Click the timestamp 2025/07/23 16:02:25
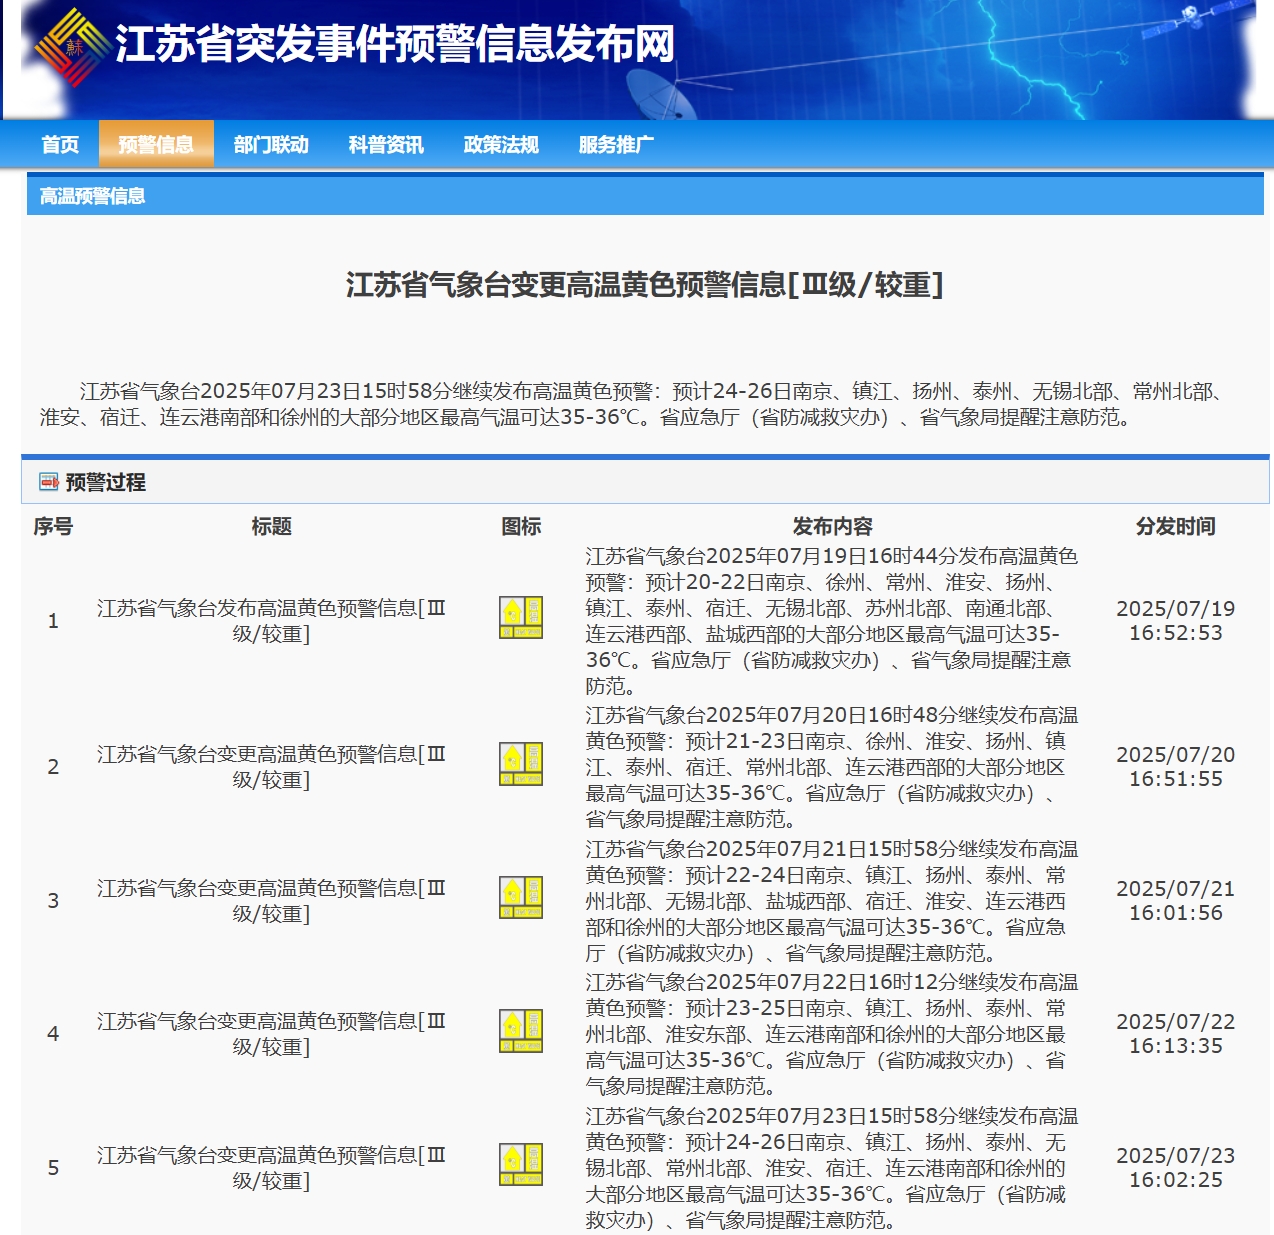1274x1235 pixels. coord(1176,1168)
